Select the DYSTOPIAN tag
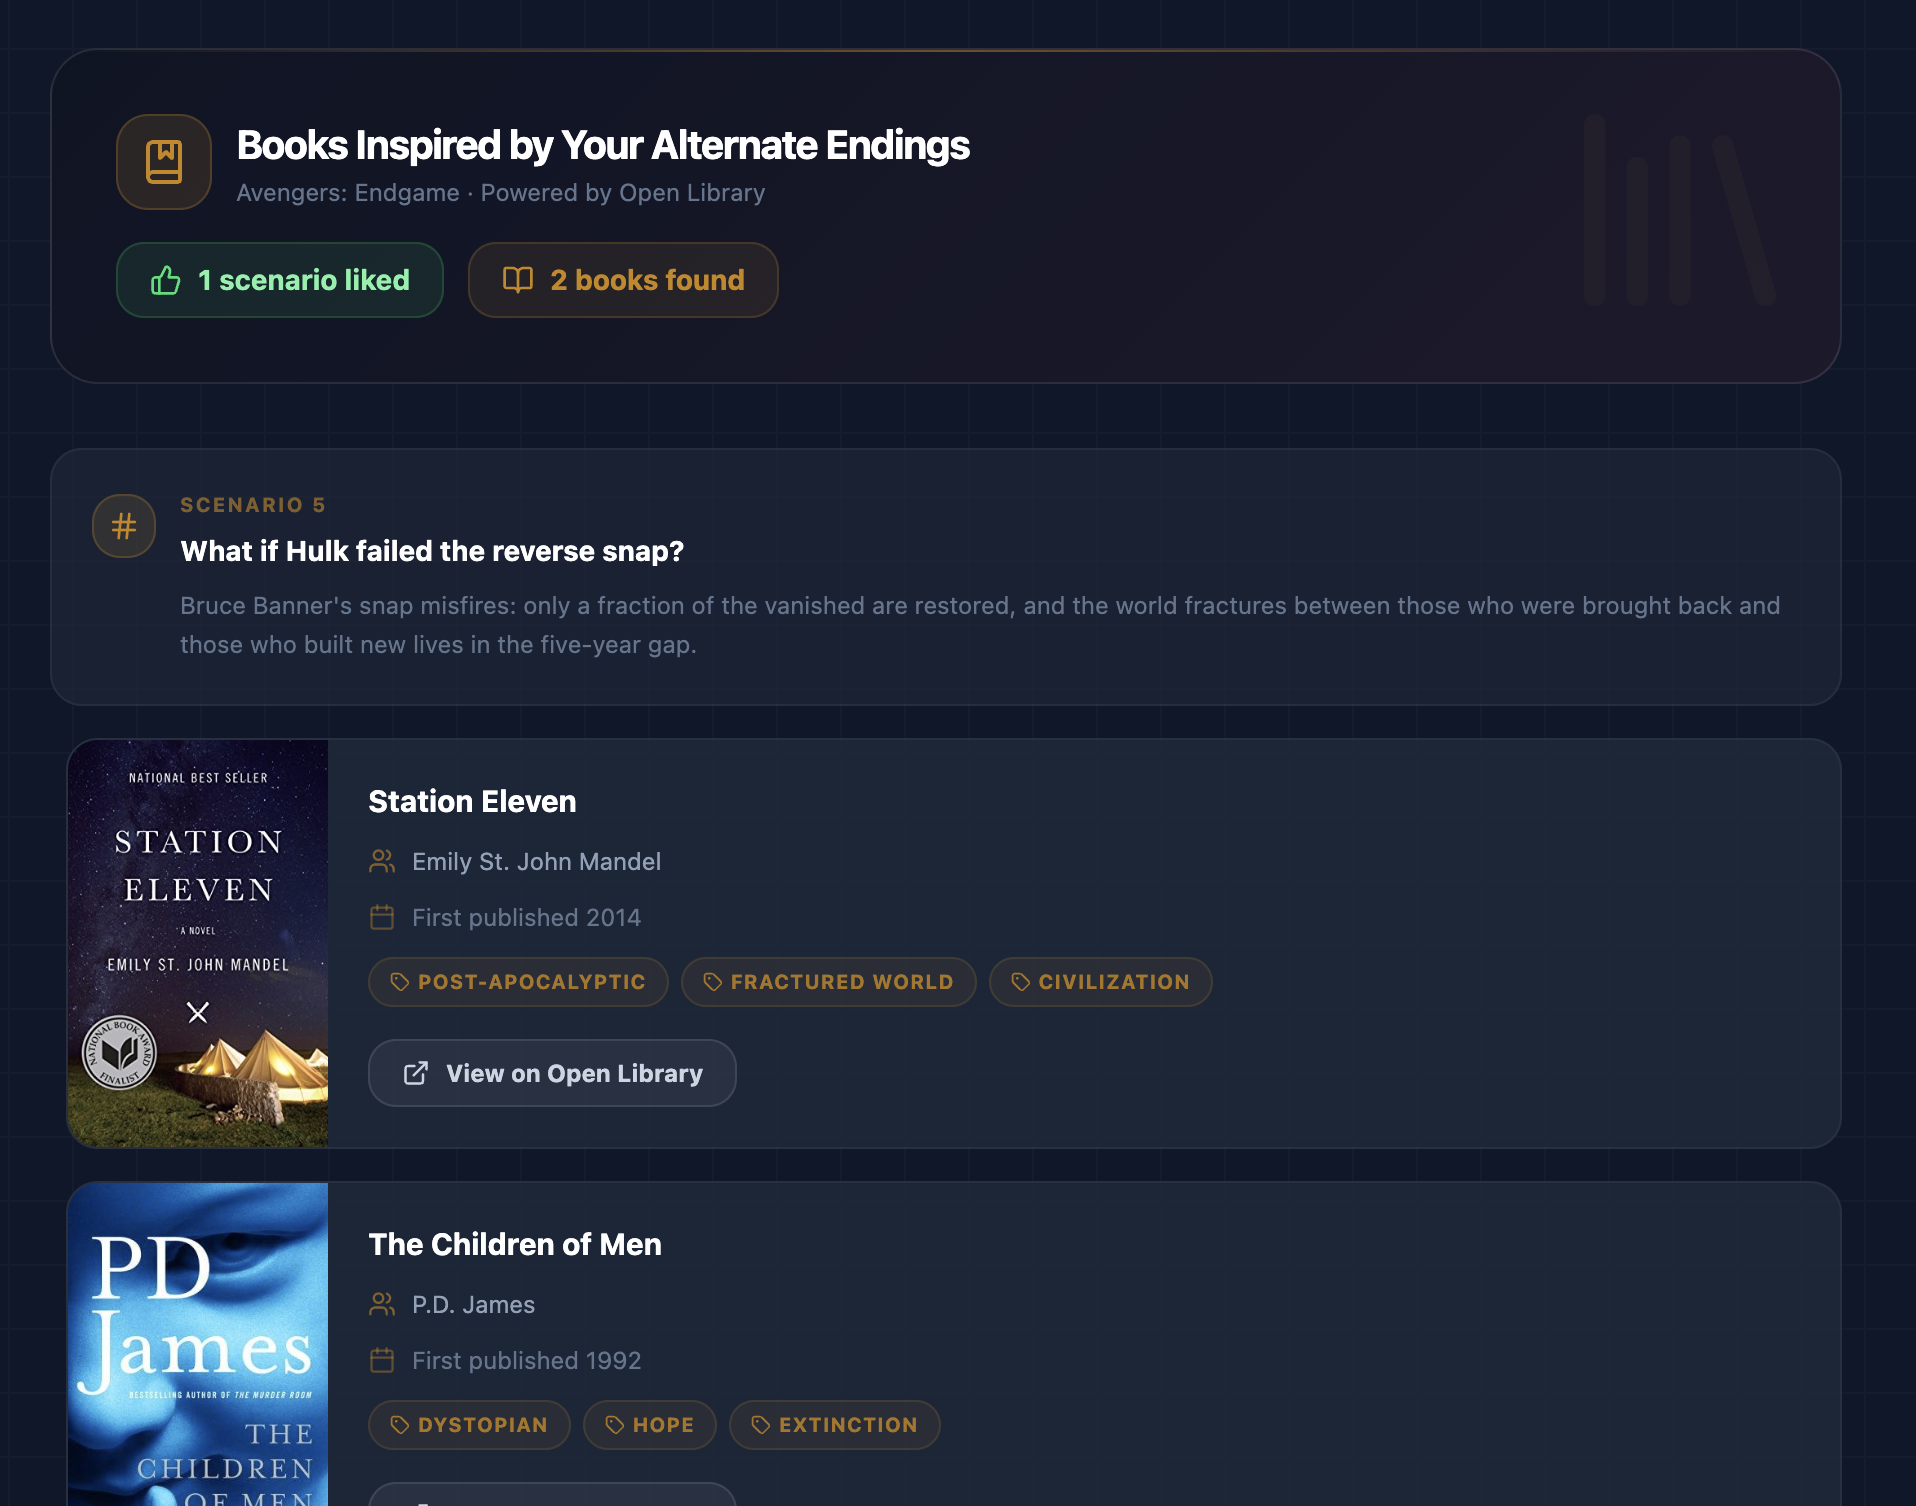This screenshot has height=1506, width=1916. click(x=469, y=1425)
